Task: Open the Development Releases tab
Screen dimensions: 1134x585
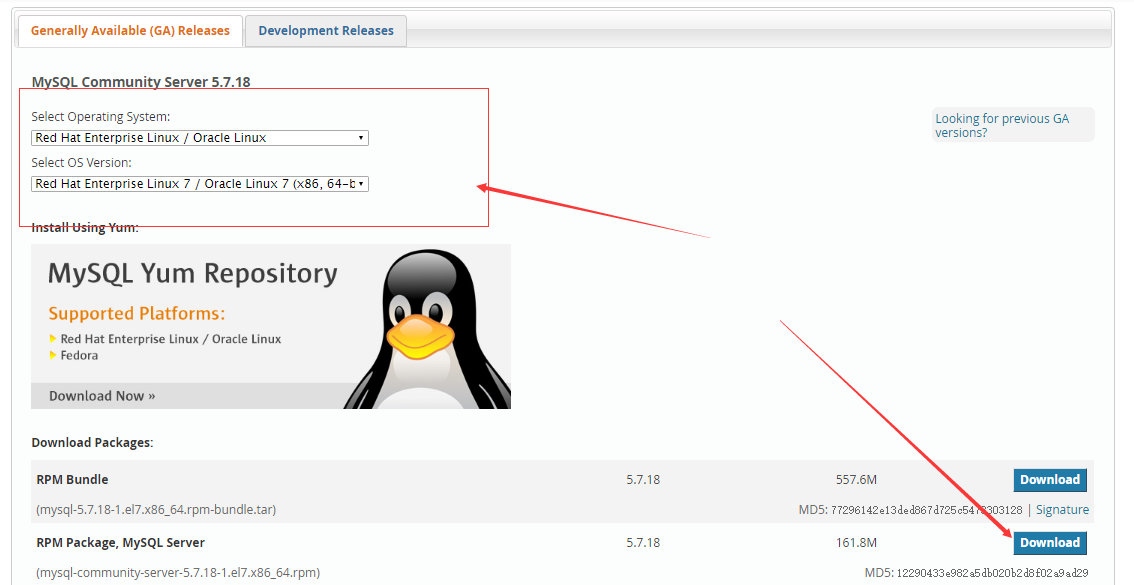Action: (326, 31)
